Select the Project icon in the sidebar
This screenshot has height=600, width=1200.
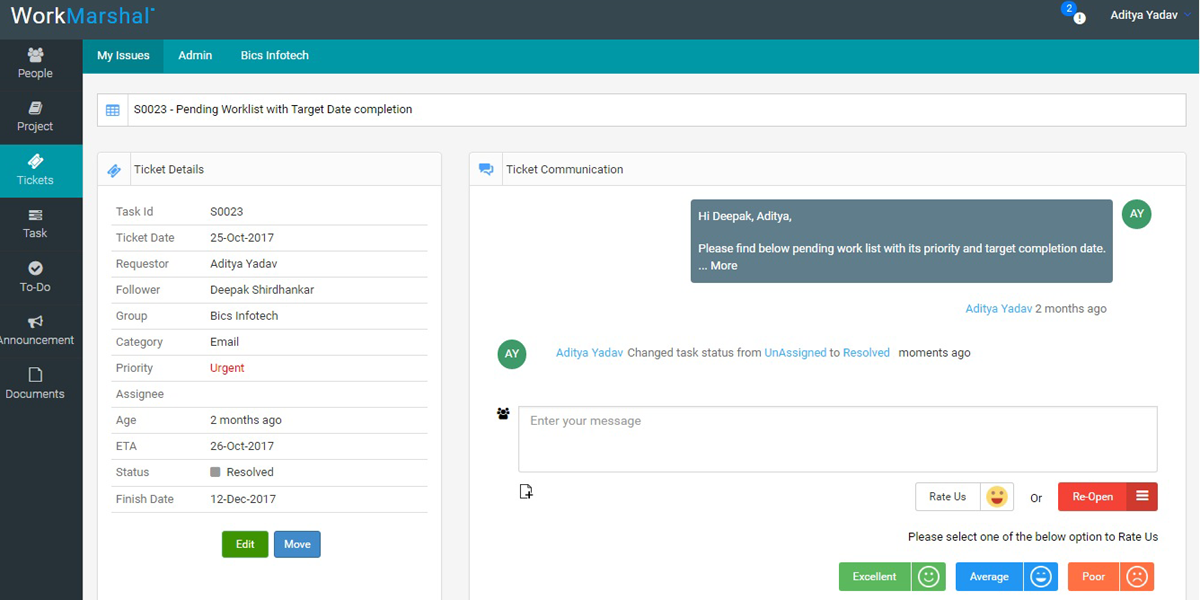click(x=34, y=117)
